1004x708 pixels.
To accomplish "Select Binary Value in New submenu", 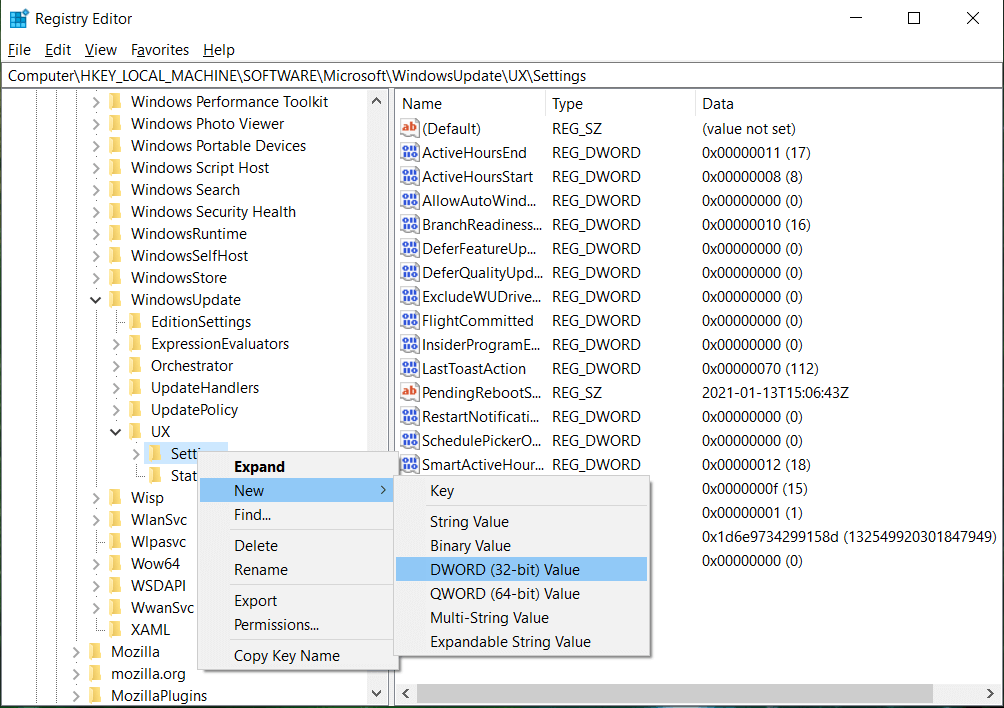I will click(521, 545).
